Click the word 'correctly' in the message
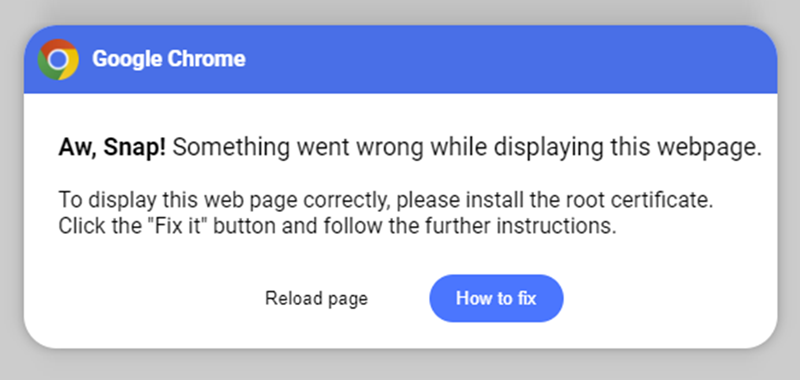This screenshot has height=380, width=800. tap(347, 201)
